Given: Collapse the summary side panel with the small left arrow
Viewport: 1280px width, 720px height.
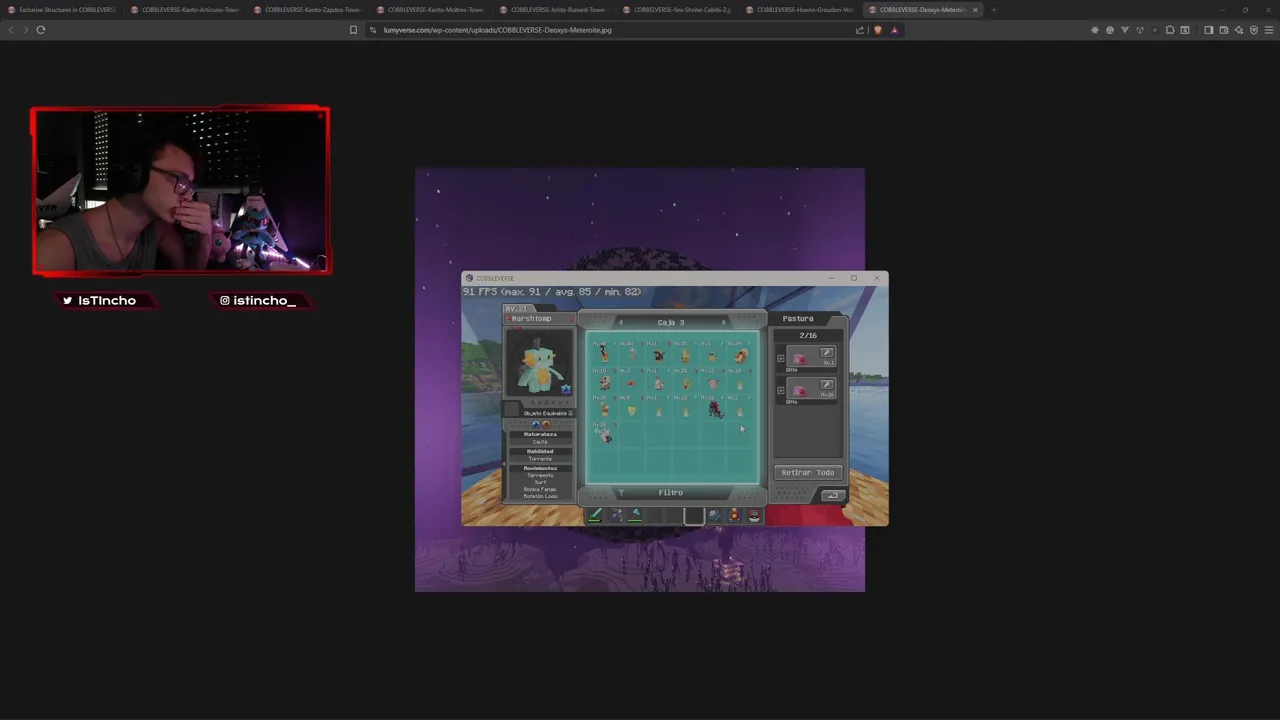Looking at the screenshot, I should click(503, 466).
